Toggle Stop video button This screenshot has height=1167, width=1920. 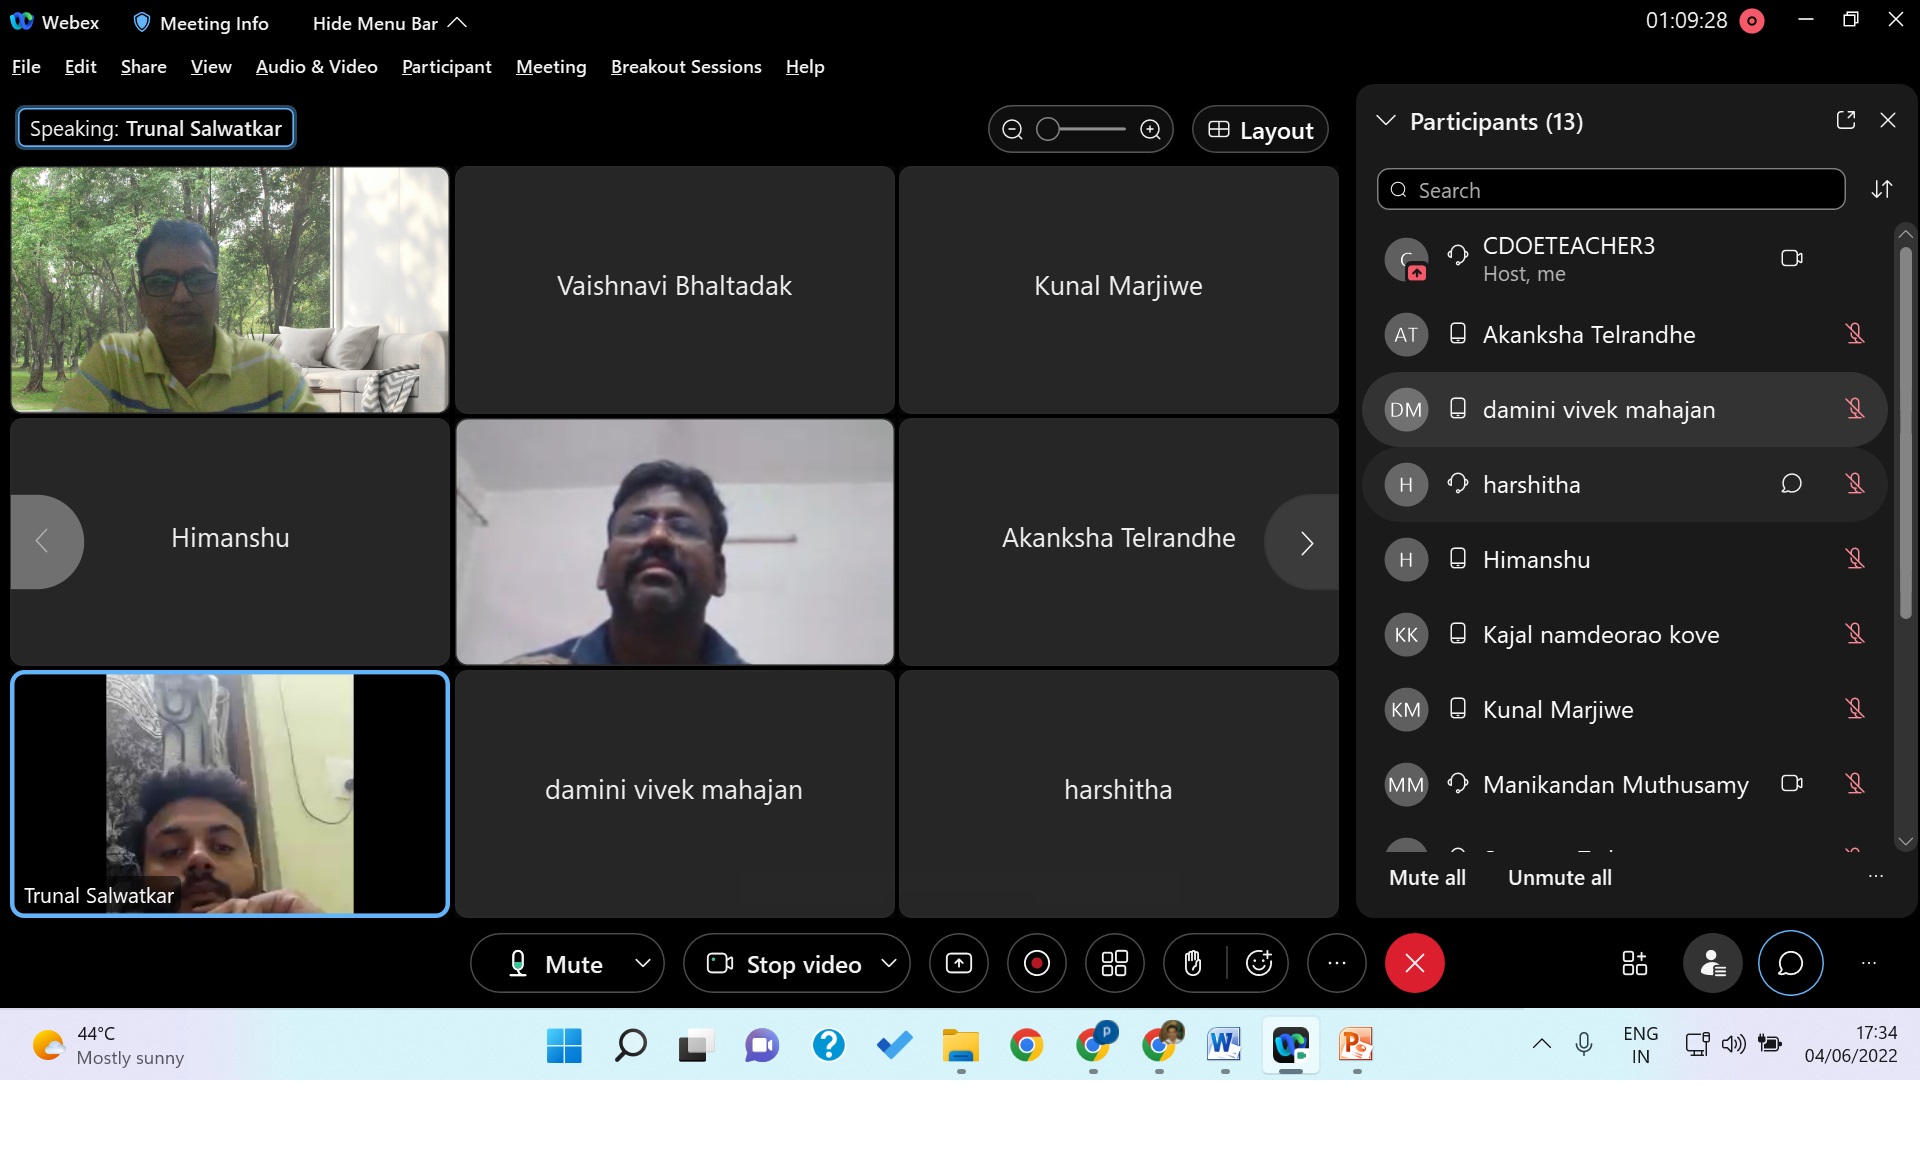coord(785,963)
